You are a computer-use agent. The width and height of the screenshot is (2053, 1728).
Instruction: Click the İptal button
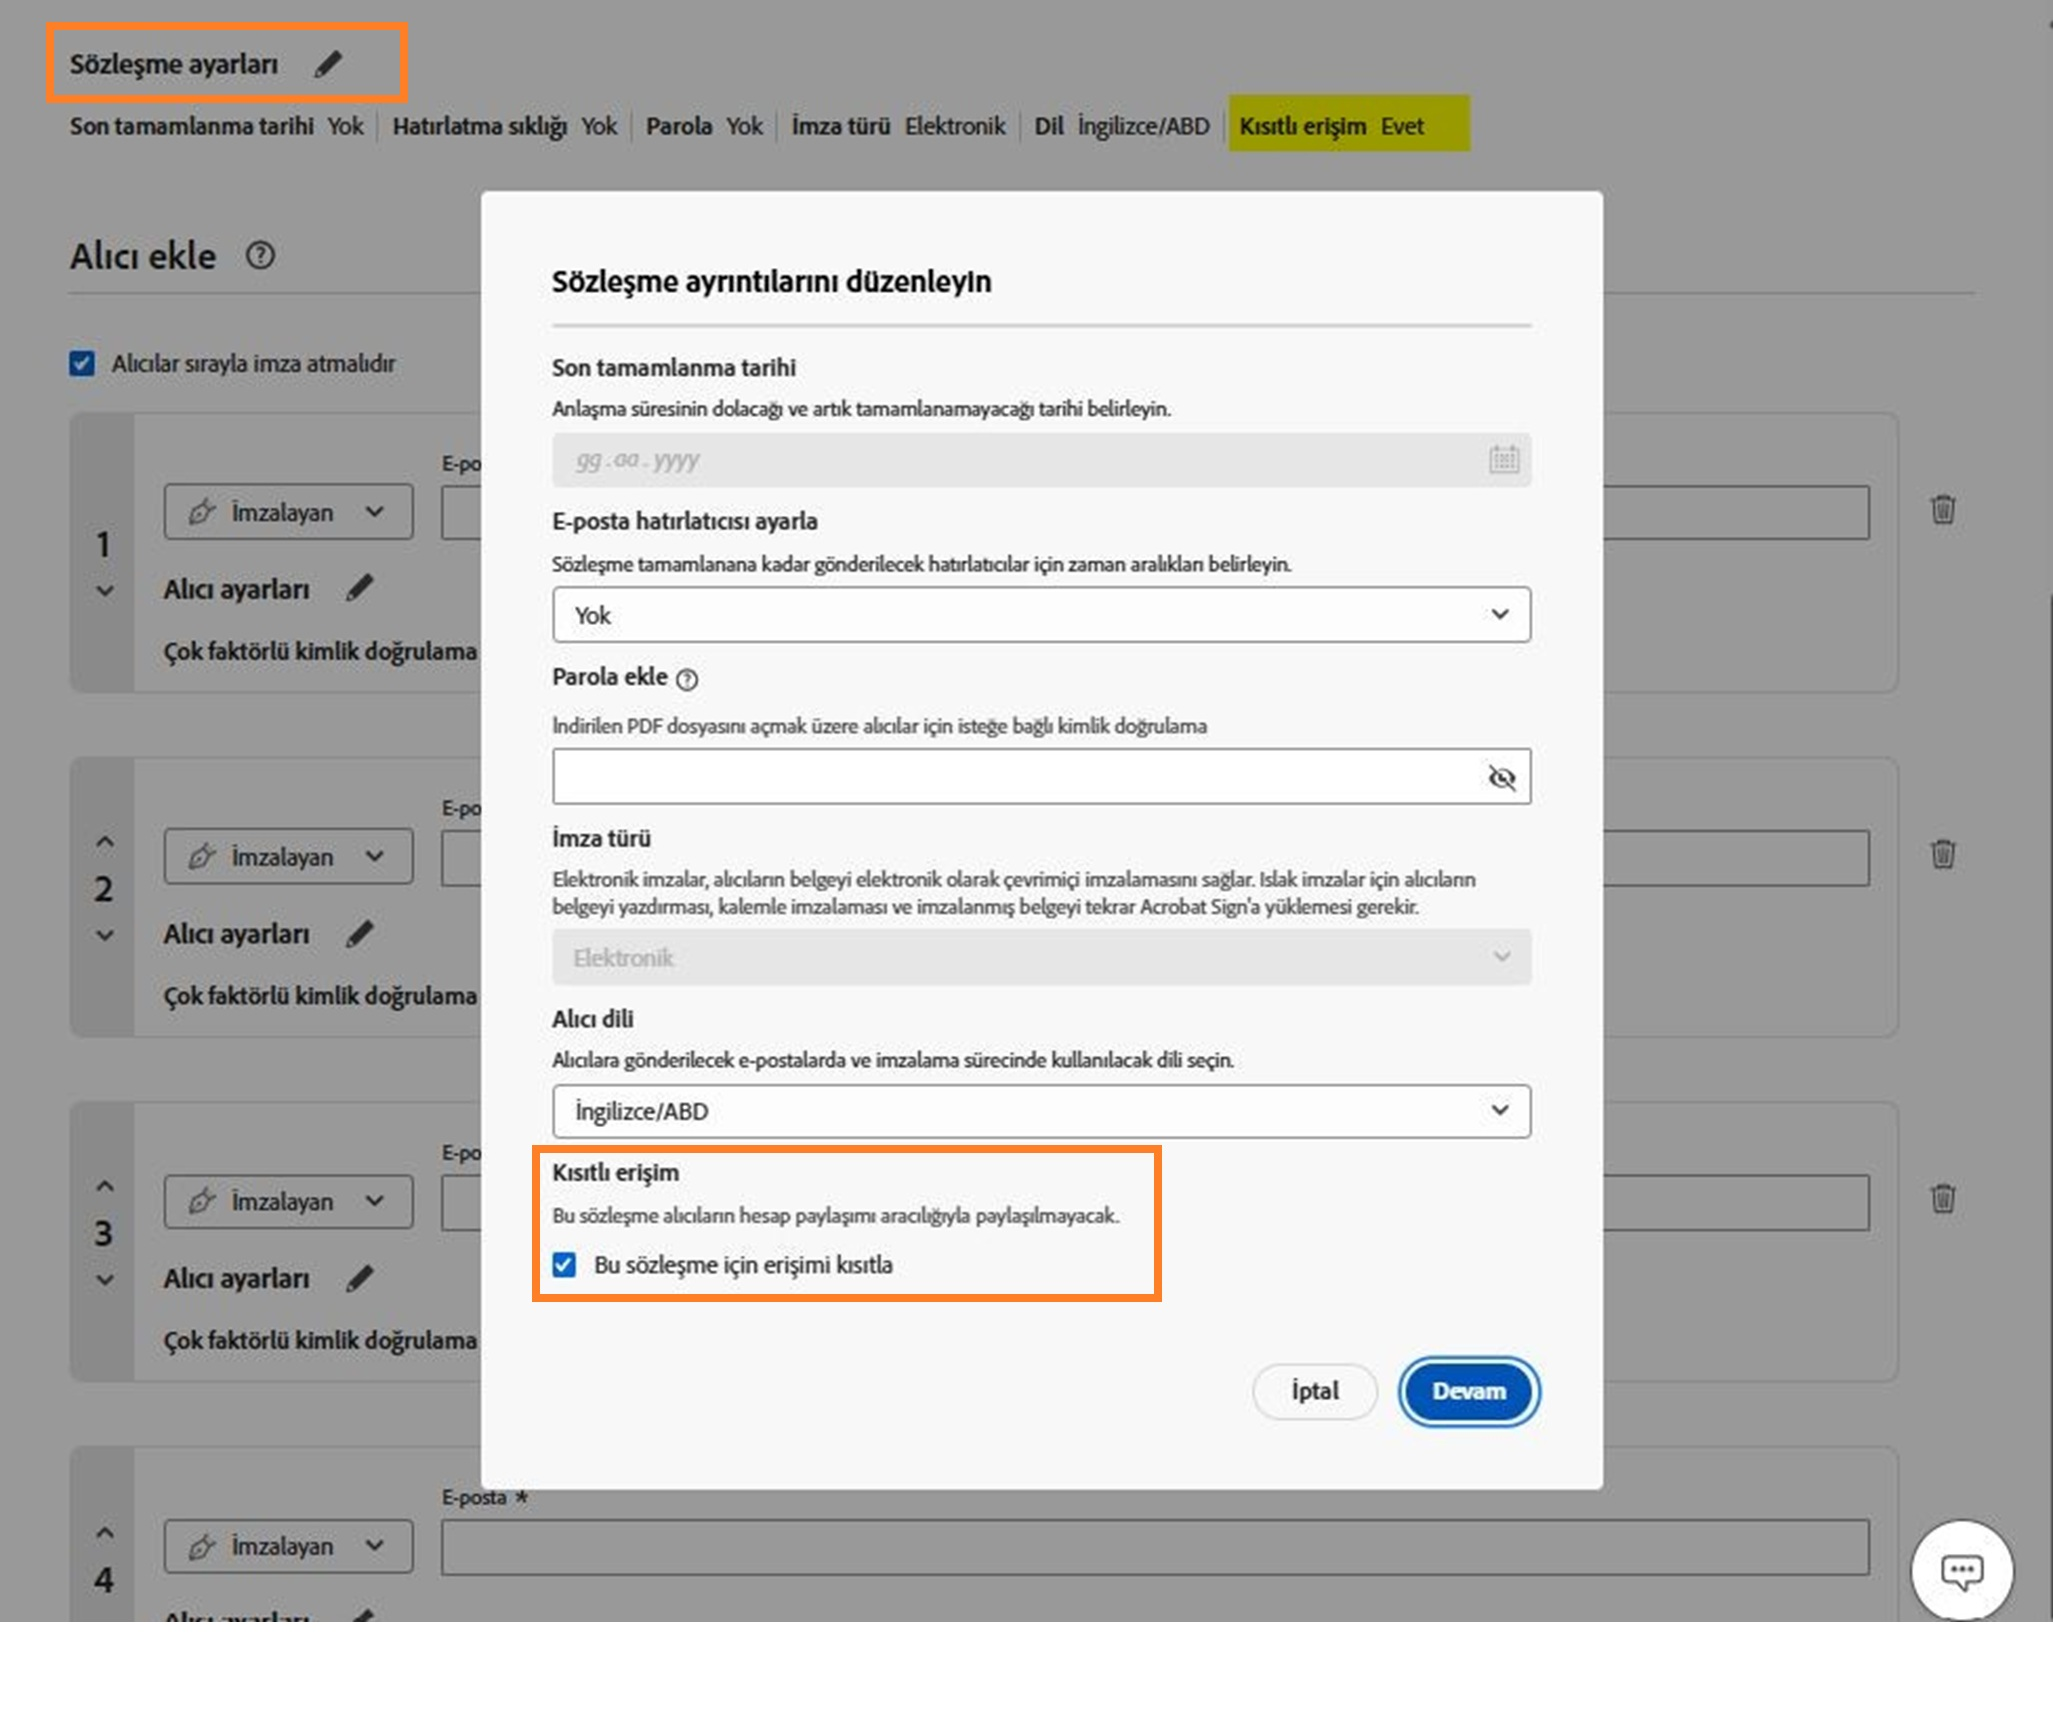click(x=1314, y=1391)
